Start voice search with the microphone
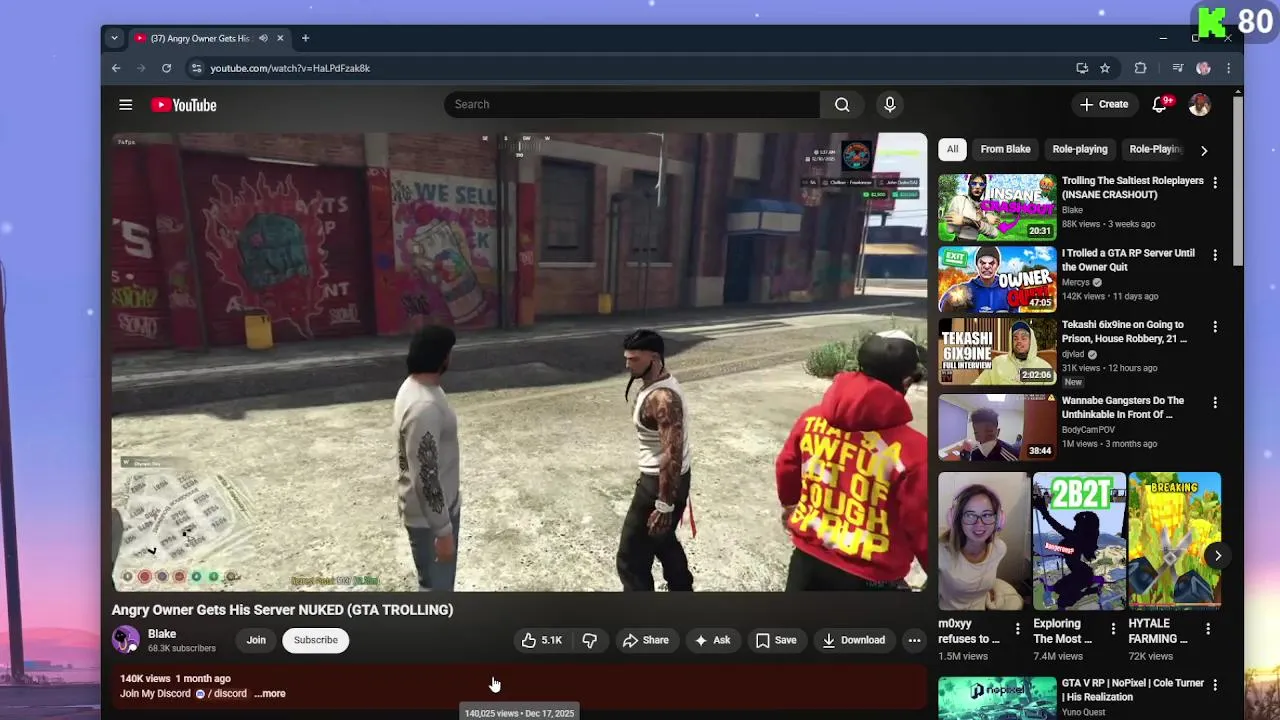This screenshot has width=1280, height=720. coord(889,104)
